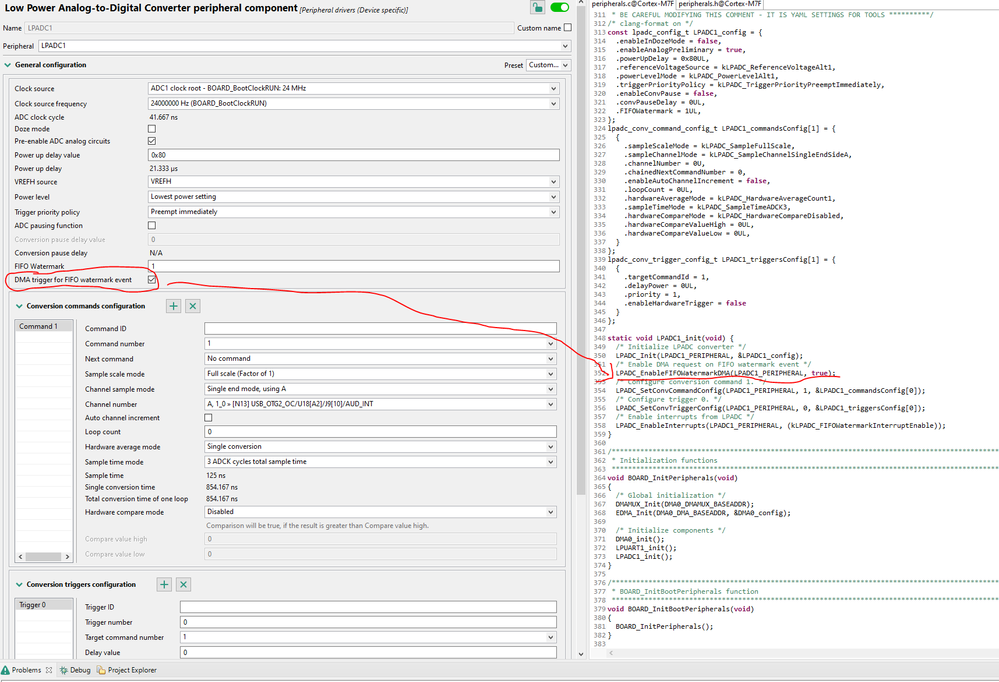Open the Debug tab

pos(75,670)
